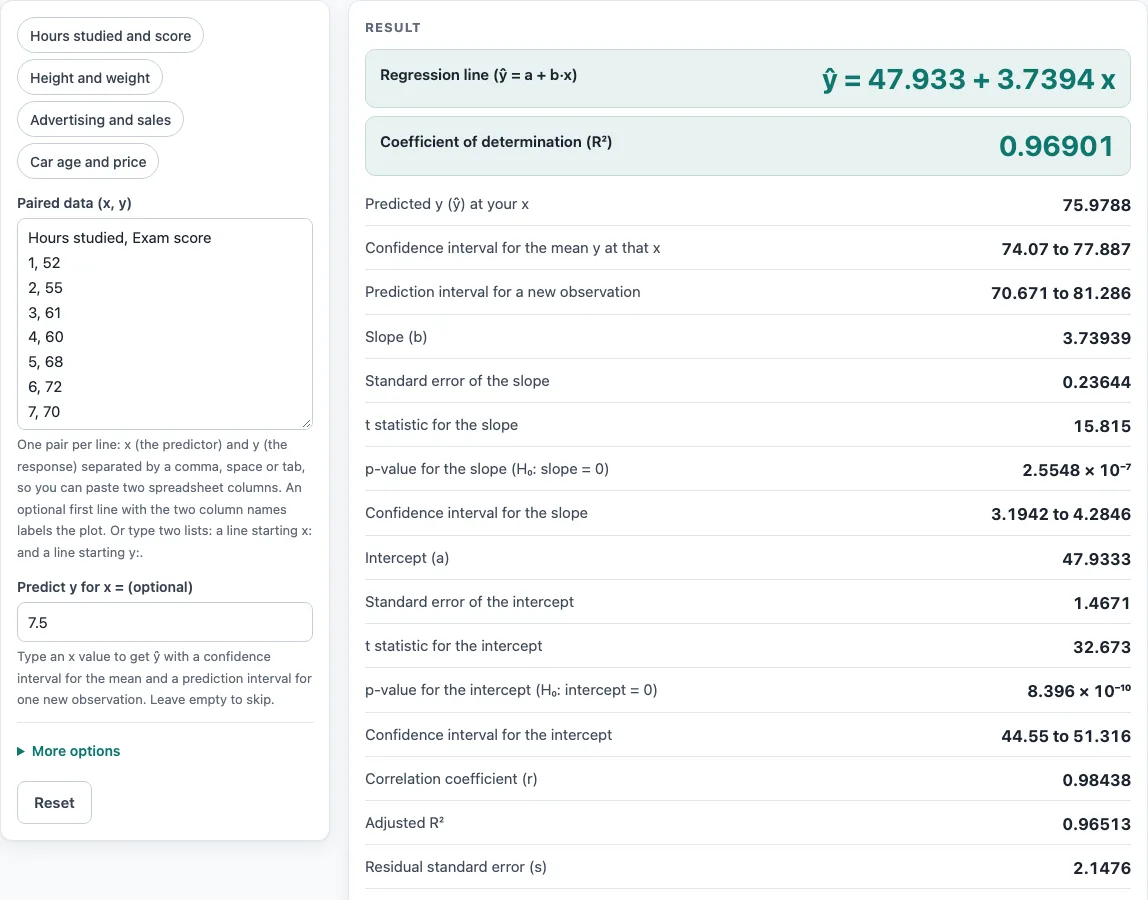Click the textarea resize handle corner
This screenshot has width=1148, height=900.
(x=306, y=423)
